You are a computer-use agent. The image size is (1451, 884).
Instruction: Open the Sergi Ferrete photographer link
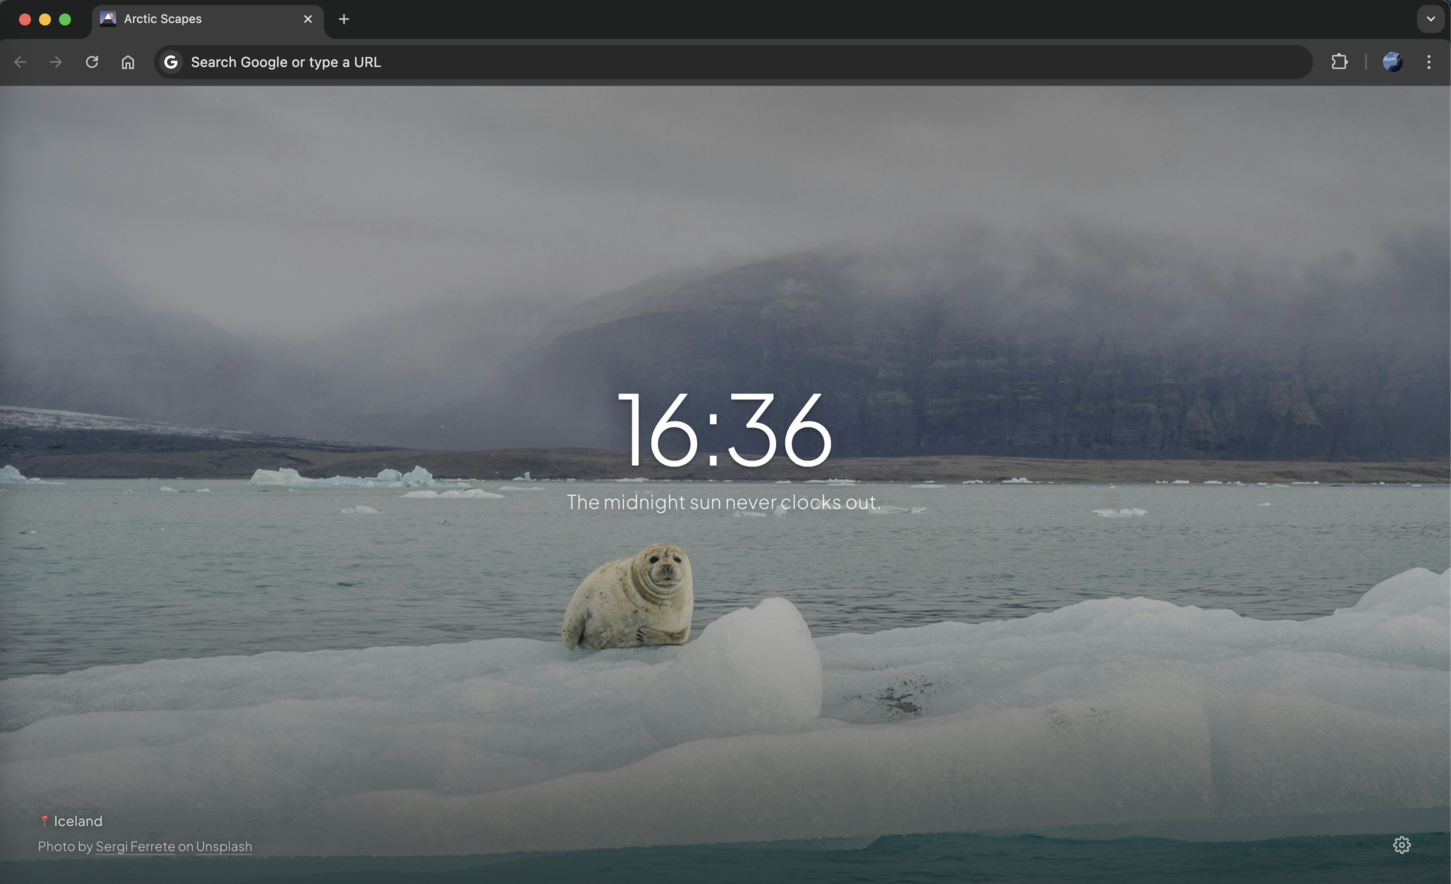(135, 846)
